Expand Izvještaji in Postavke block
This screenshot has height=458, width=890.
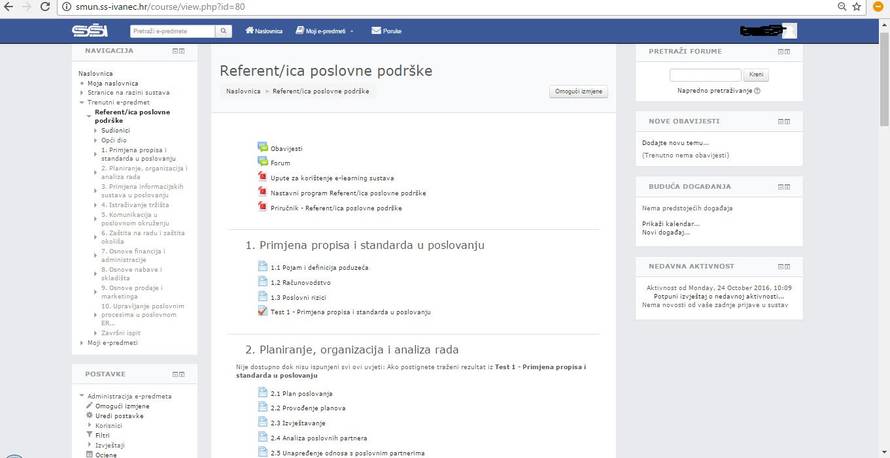pyautogui.click(x=89, y=445)
